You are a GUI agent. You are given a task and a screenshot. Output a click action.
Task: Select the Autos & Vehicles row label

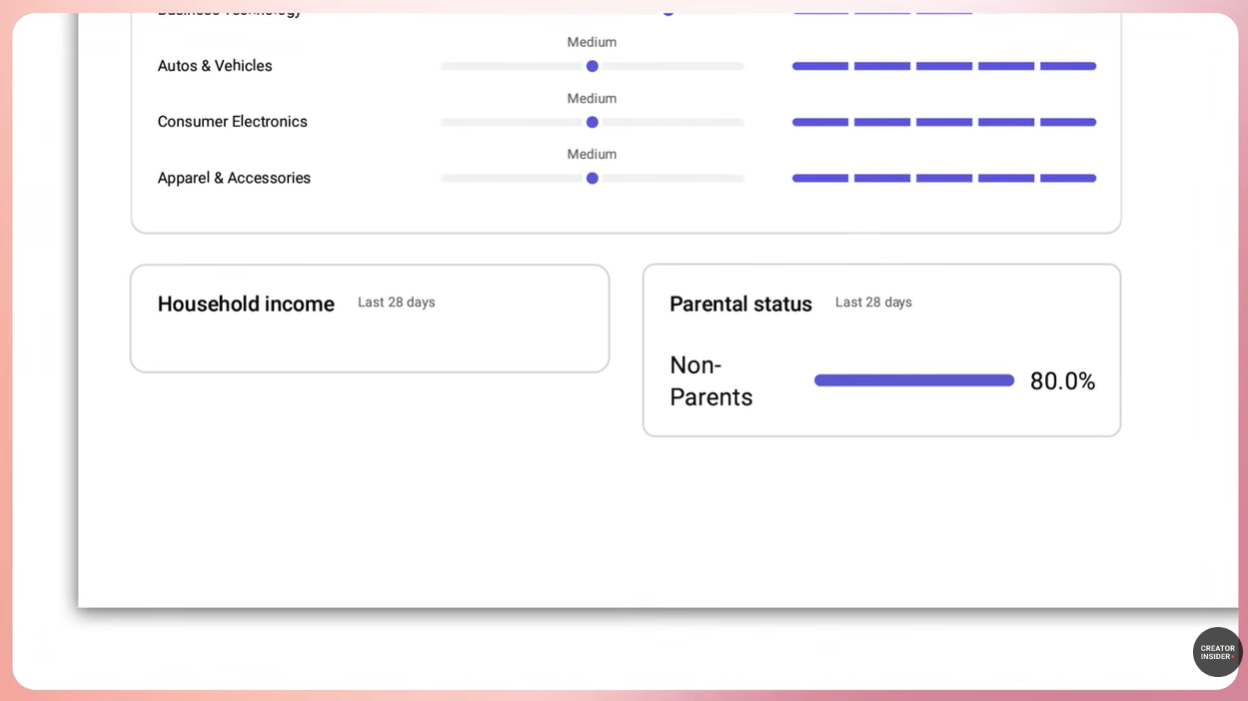pos(215,66)
